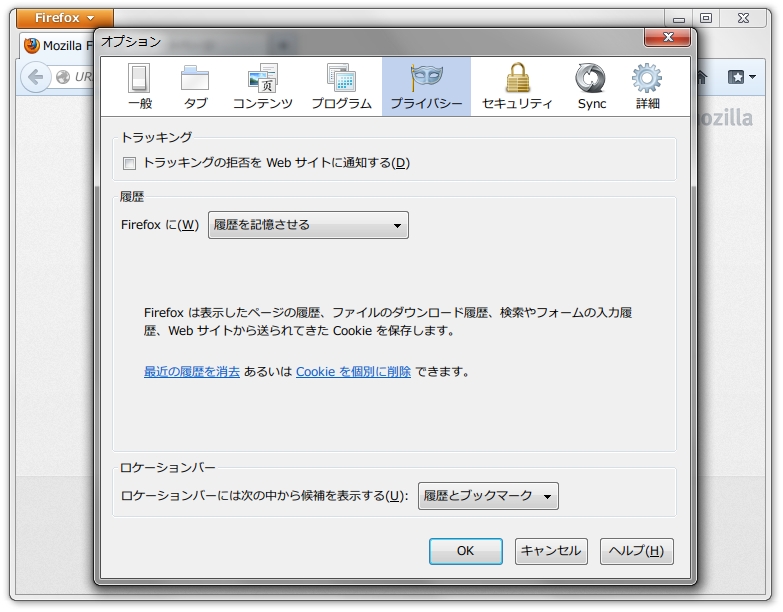Open the タブ (Tabs) options panel
Viewport: 783px width, 612px height.
pos(195,86)
